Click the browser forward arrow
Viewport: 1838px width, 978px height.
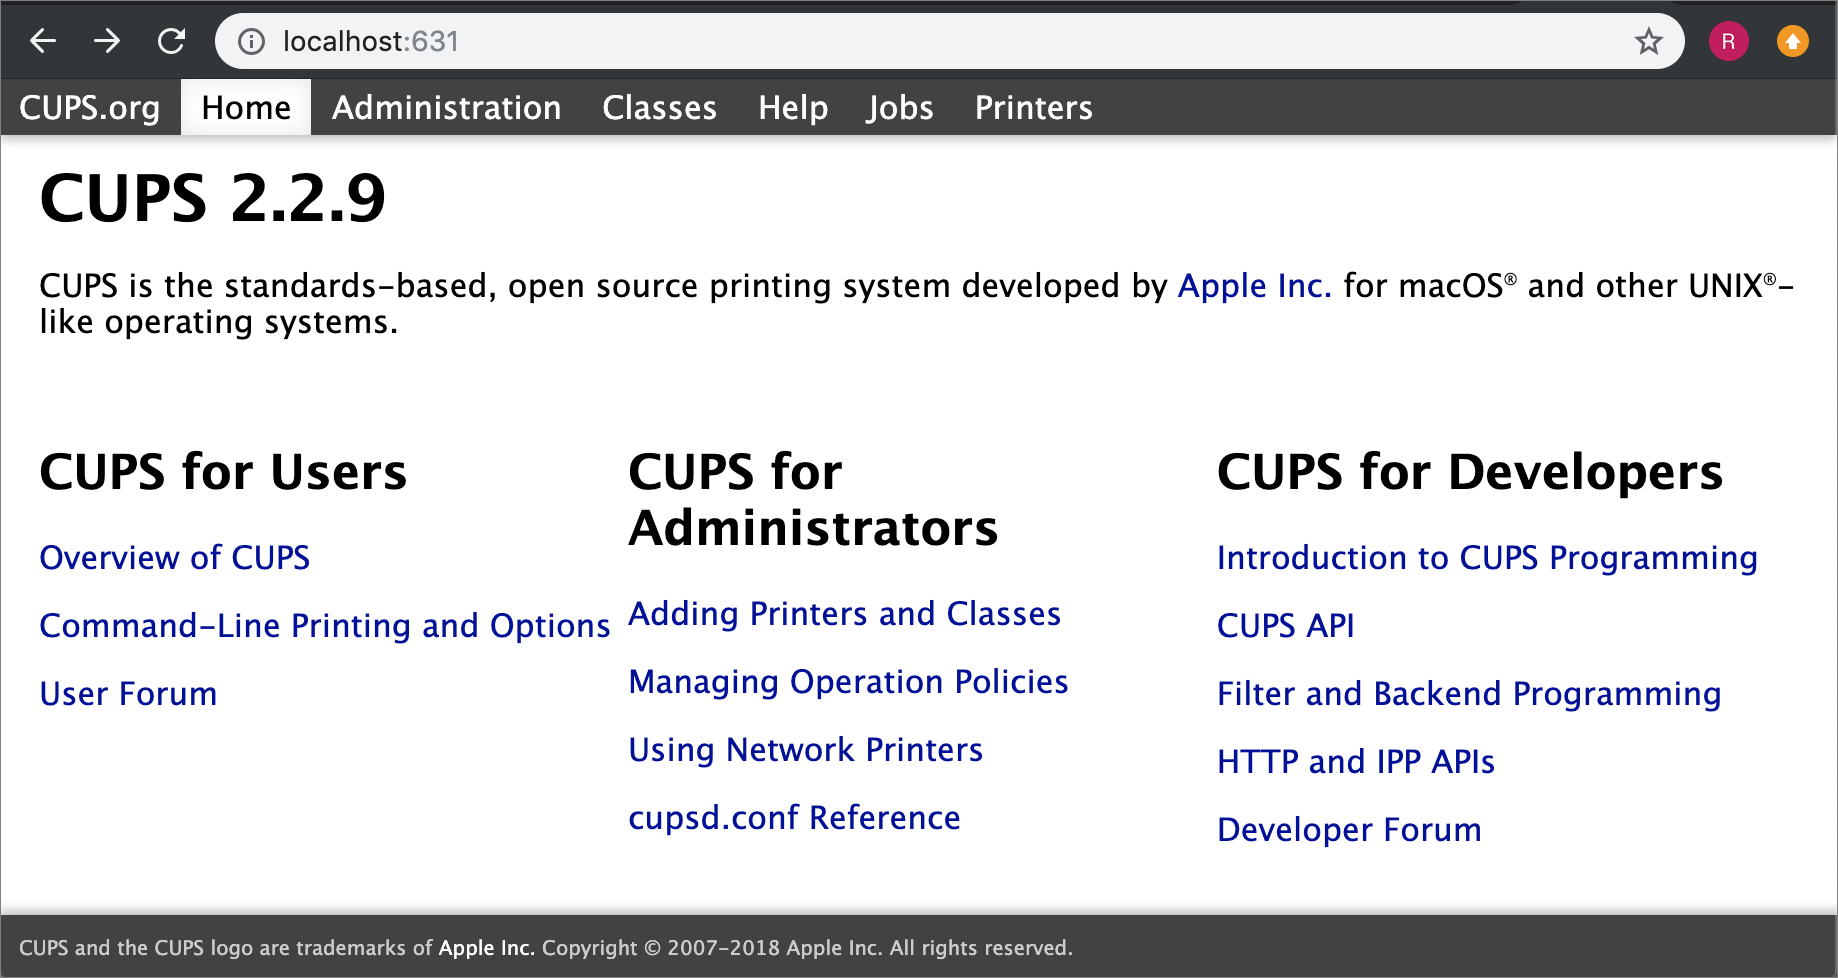[107, 41]
